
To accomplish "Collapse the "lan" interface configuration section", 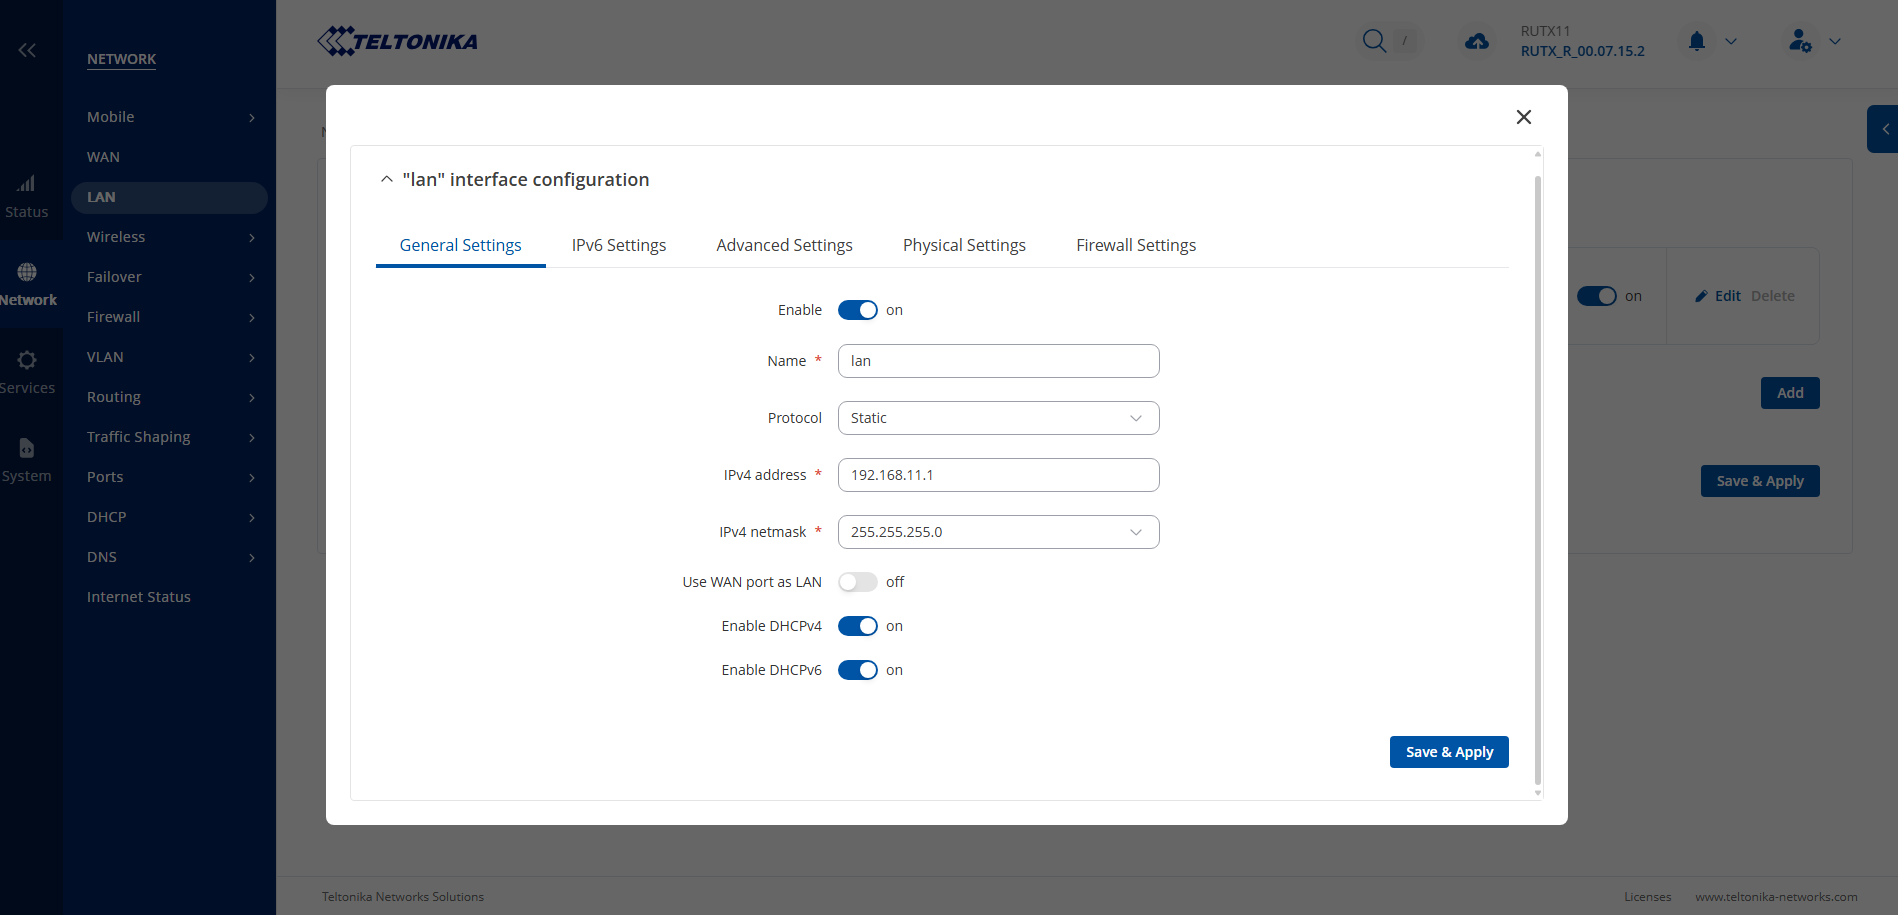I will tap(387, 179).
